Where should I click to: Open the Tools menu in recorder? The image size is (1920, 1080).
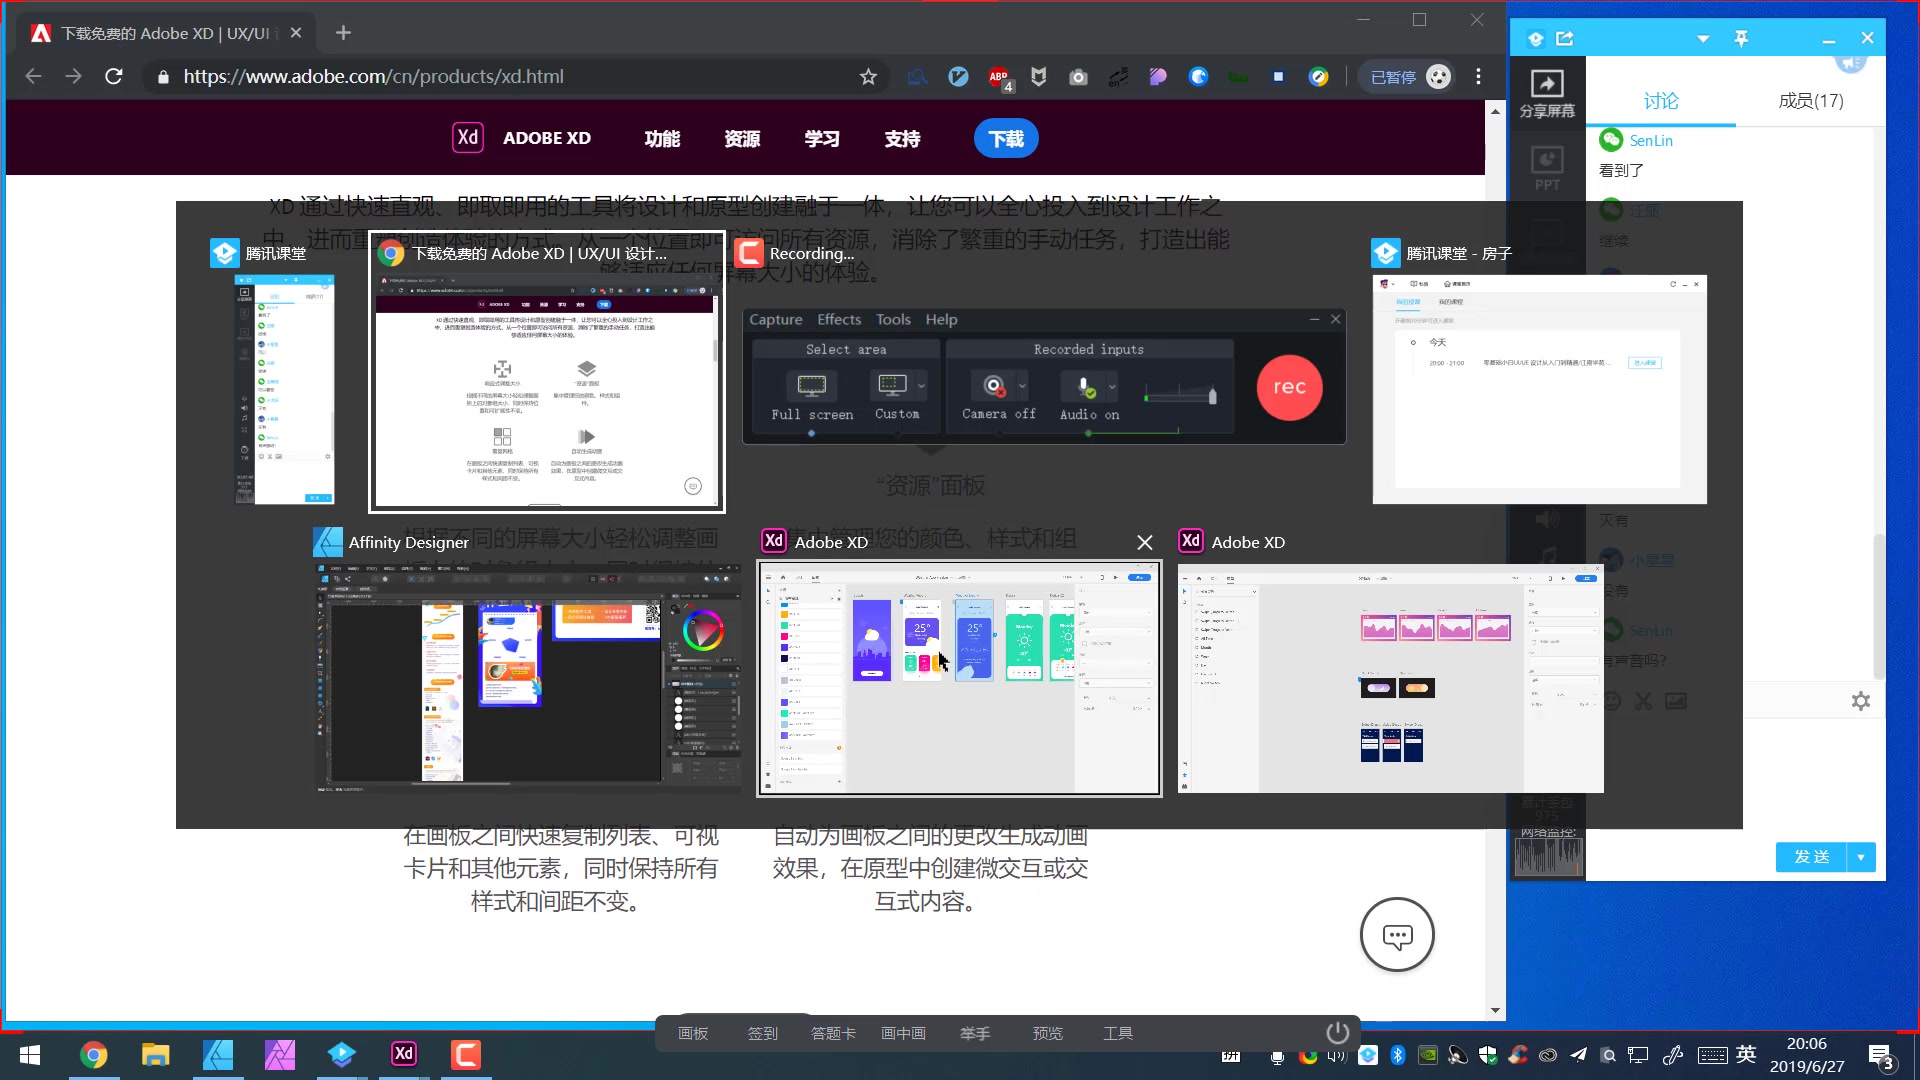893,319
